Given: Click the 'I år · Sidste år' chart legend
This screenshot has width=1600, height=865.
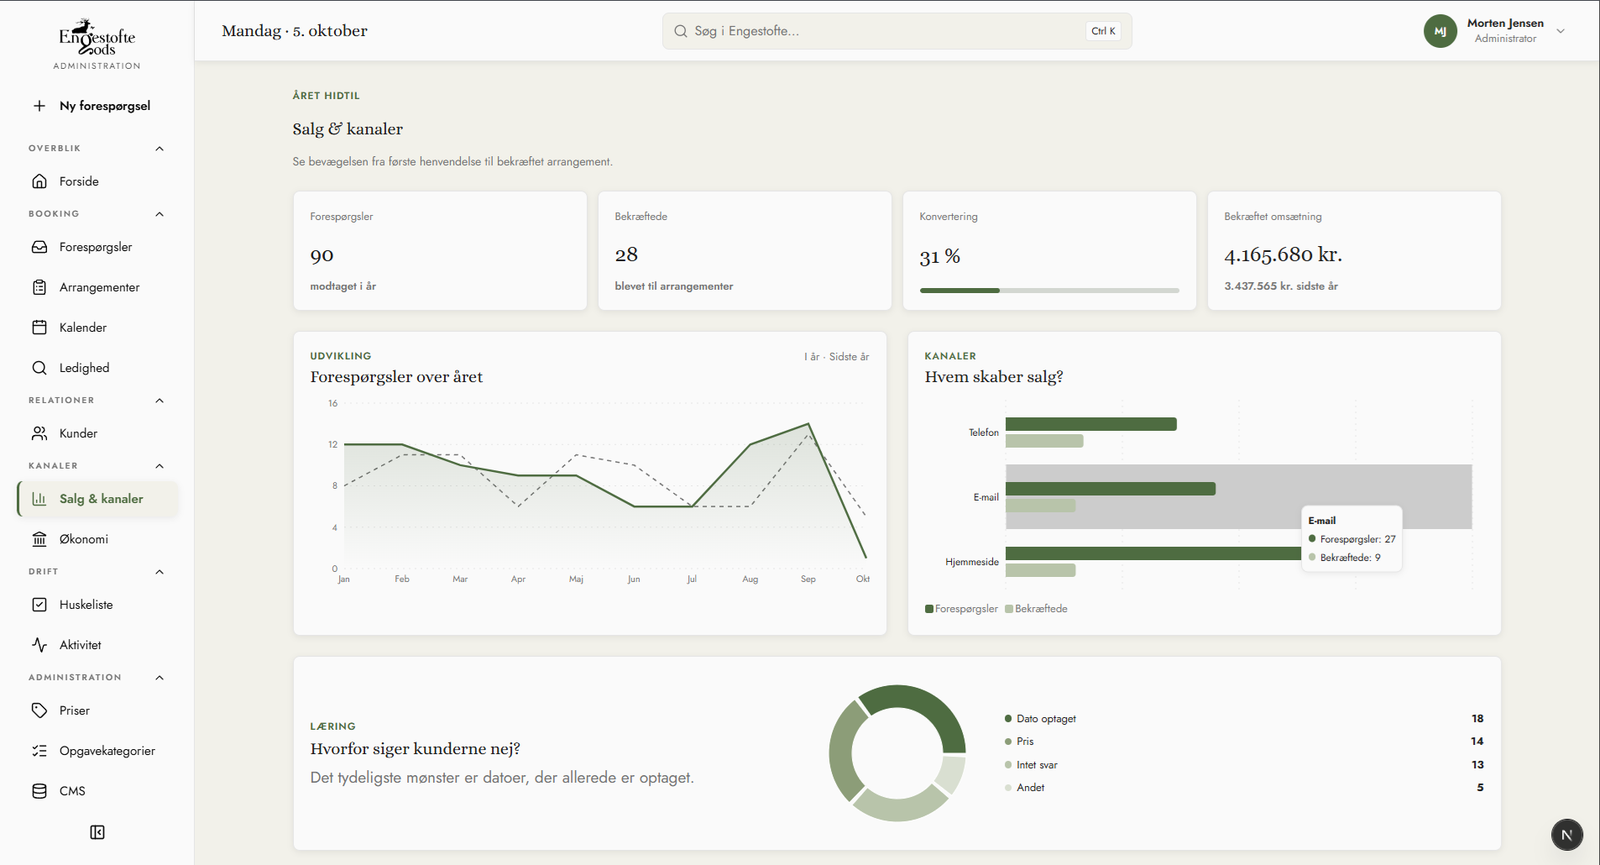Looking at the screenshot, I should pyautogui.click(x=837, y=357).
